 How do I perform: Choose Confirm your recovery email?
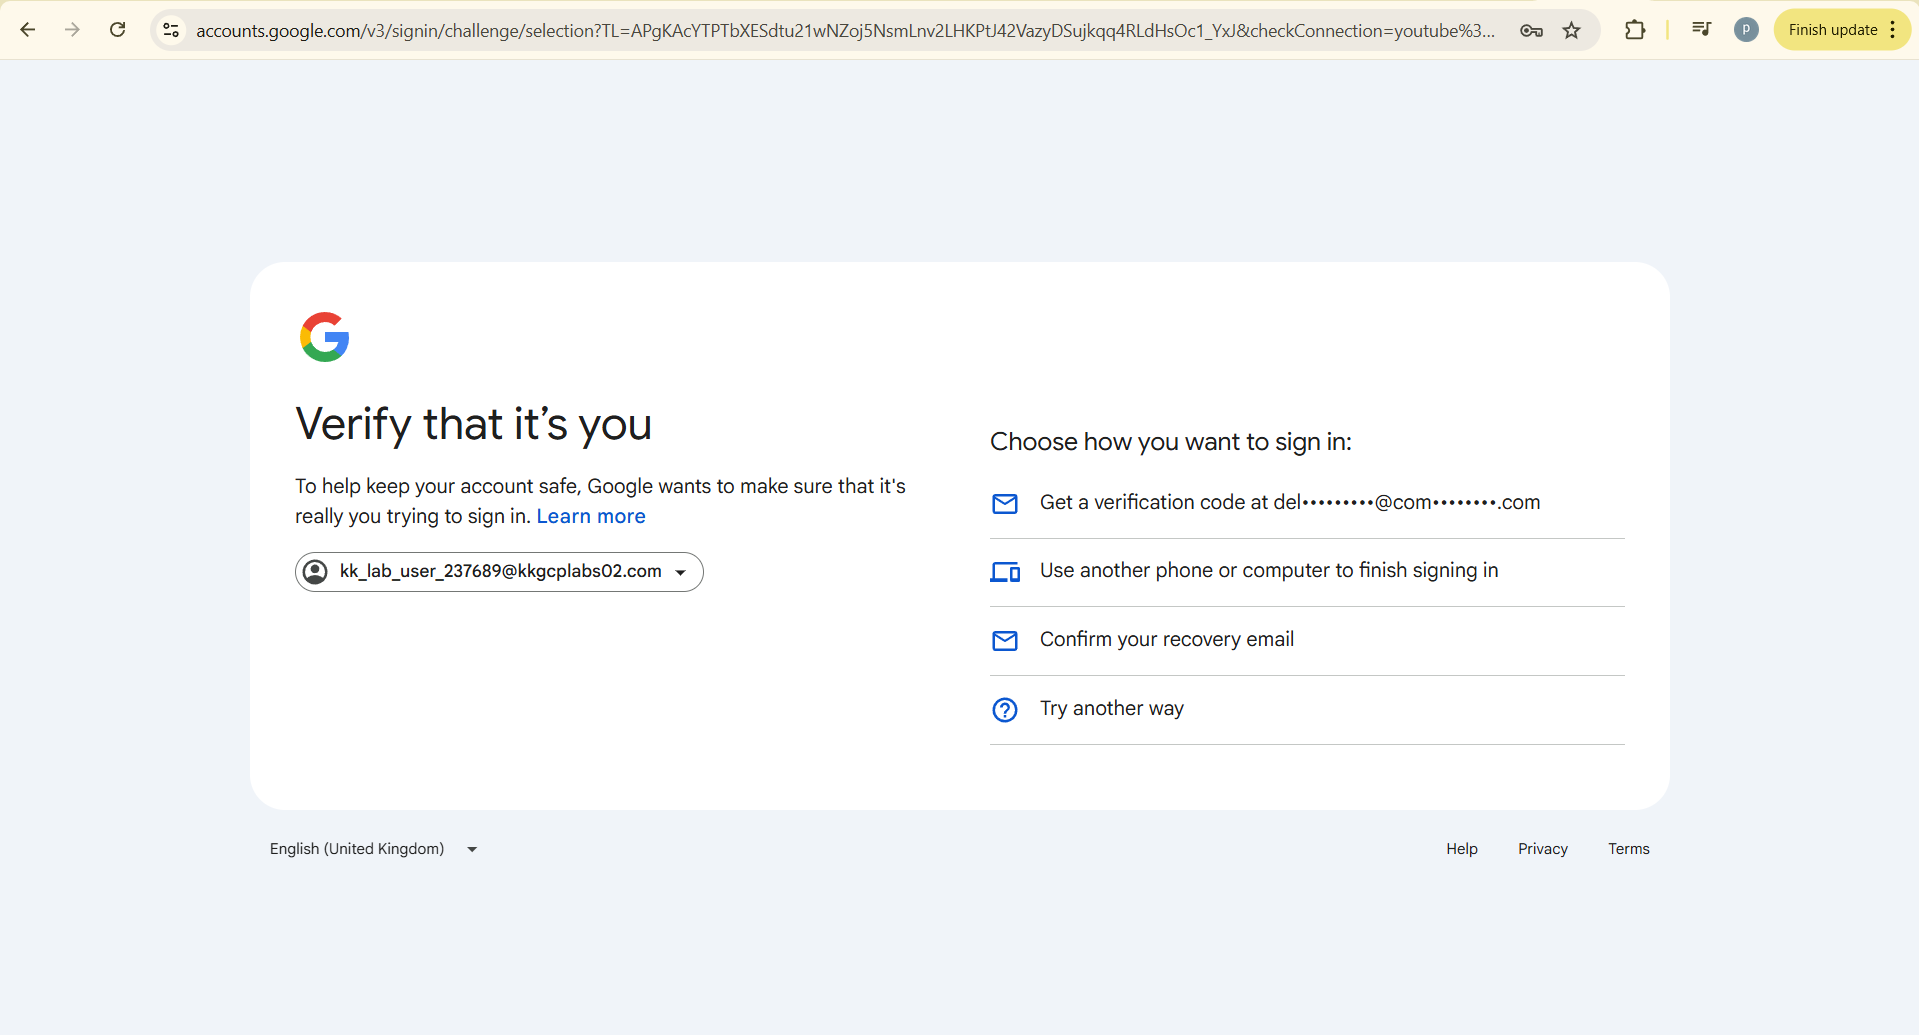(1166, 640)
